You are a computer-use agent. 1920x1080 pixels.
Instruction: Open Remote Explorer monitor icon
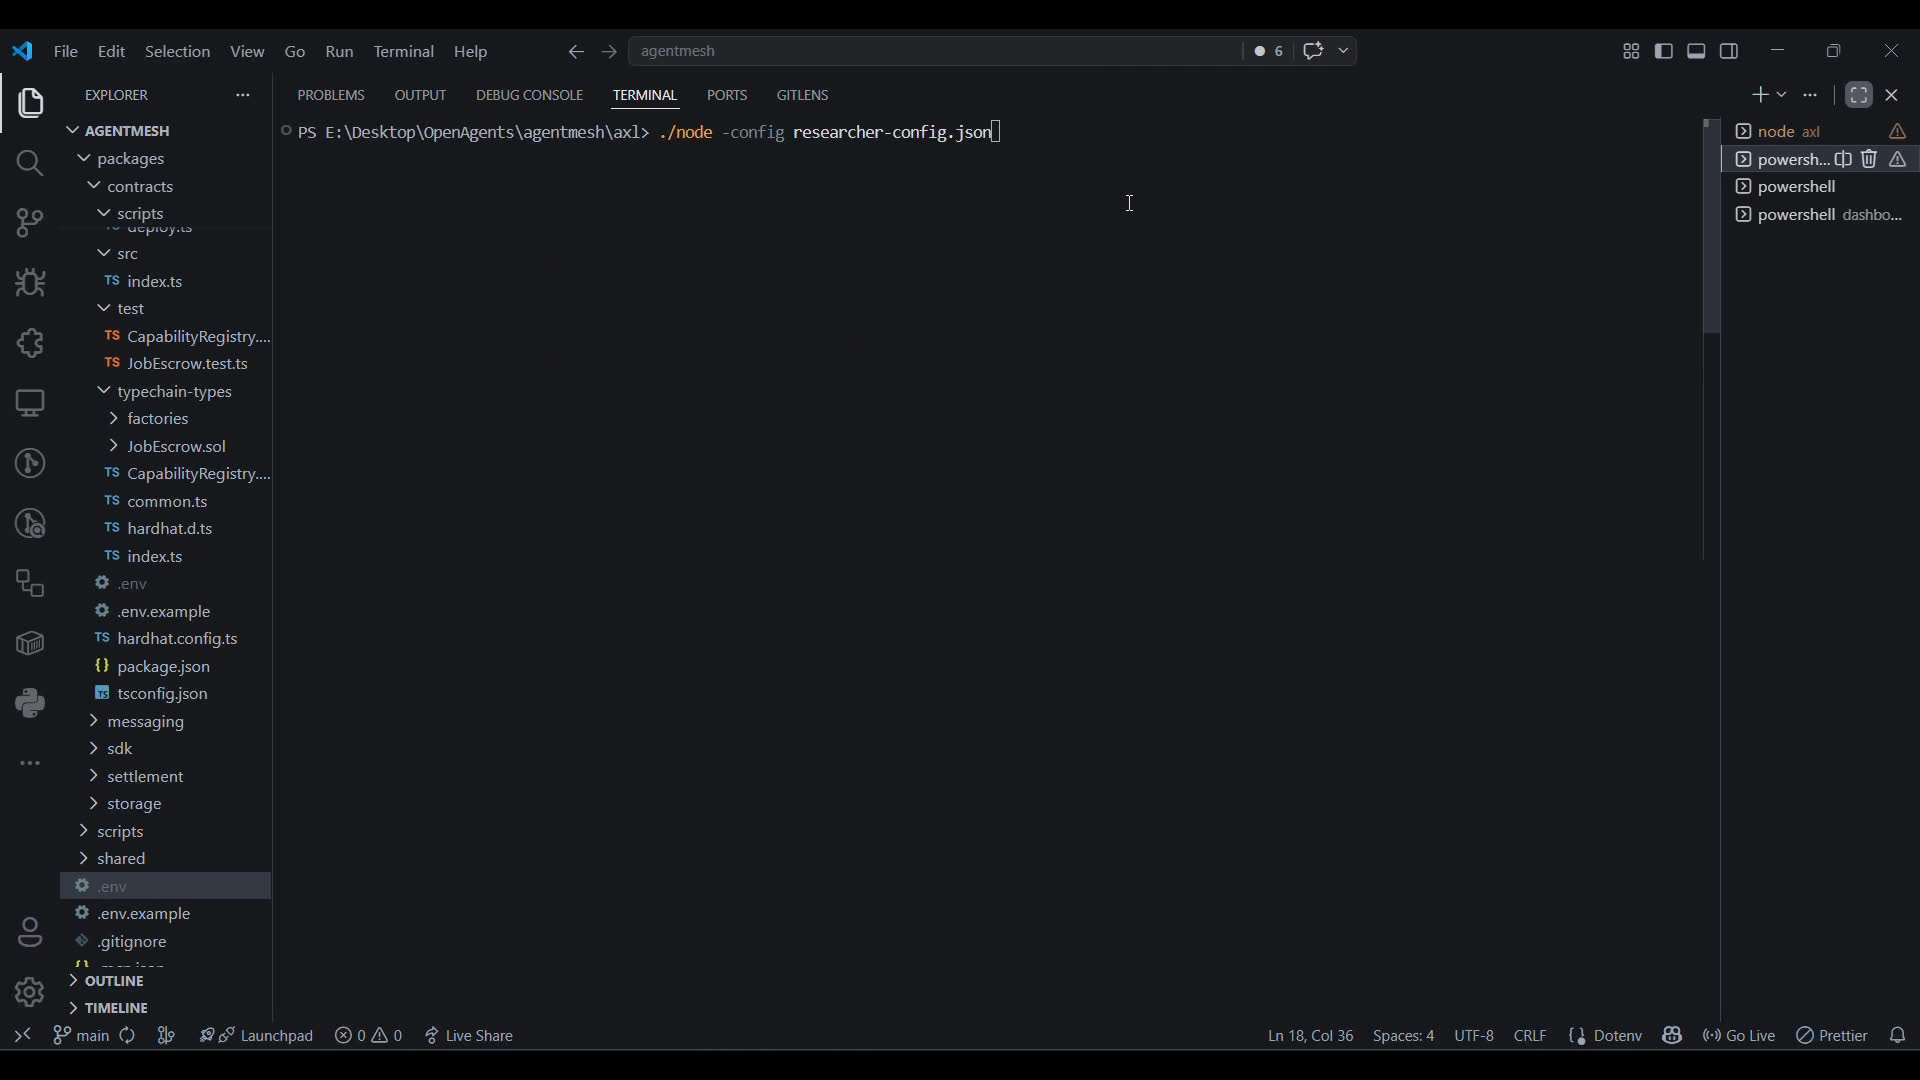point(30,403)
